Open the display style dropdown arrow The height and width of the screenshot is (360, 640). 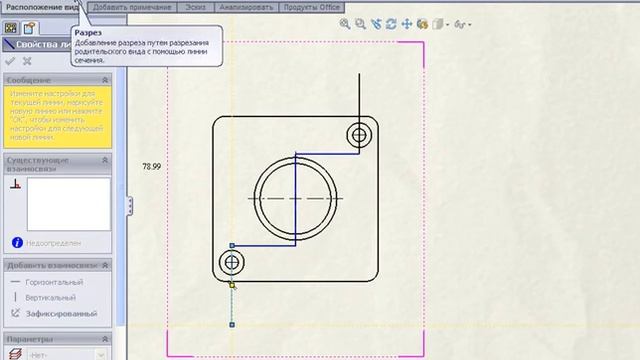[x=447, y=25]
